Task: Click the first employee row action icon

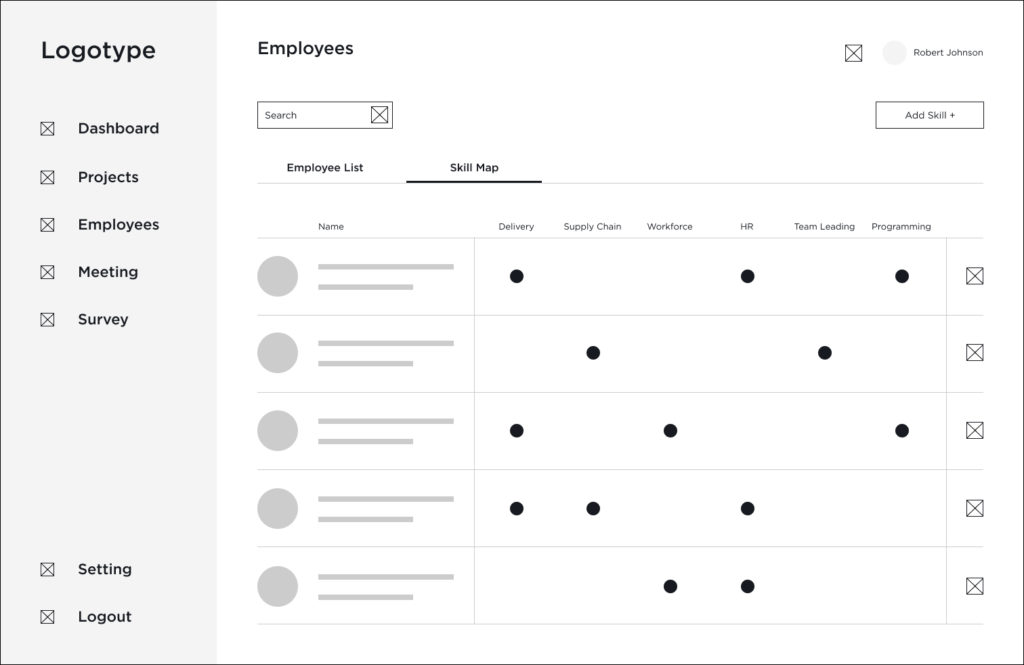Action: click(x=974, y=276)
